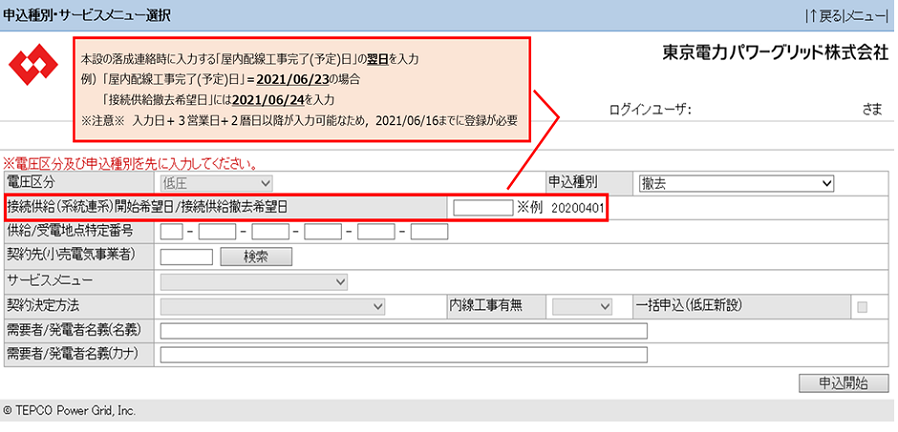Click the first 供給/受電地点特定番号 box

click(x=171, y=232)
